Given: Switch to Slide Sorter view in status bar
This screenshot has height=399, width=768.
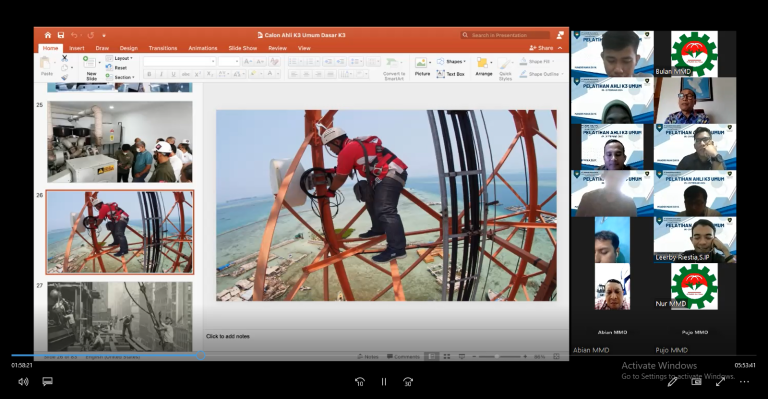Looking at the screenshot, I should 447,357.
